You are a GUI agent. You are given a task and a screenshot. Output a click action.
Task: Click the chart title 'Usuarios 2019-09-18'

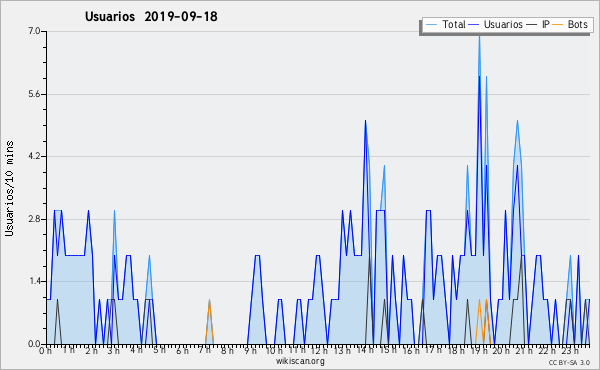point(151,16)
